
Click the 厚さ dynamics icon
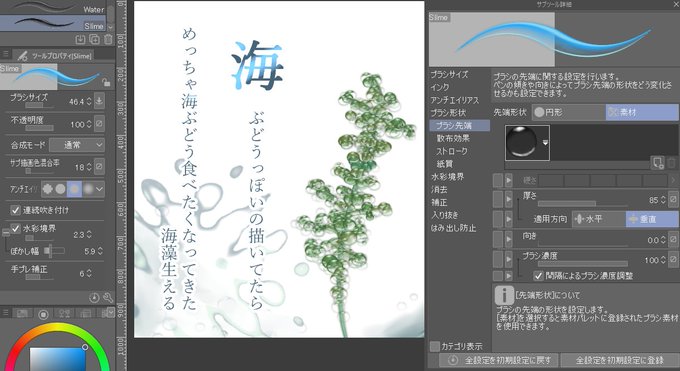pos(673,200)
